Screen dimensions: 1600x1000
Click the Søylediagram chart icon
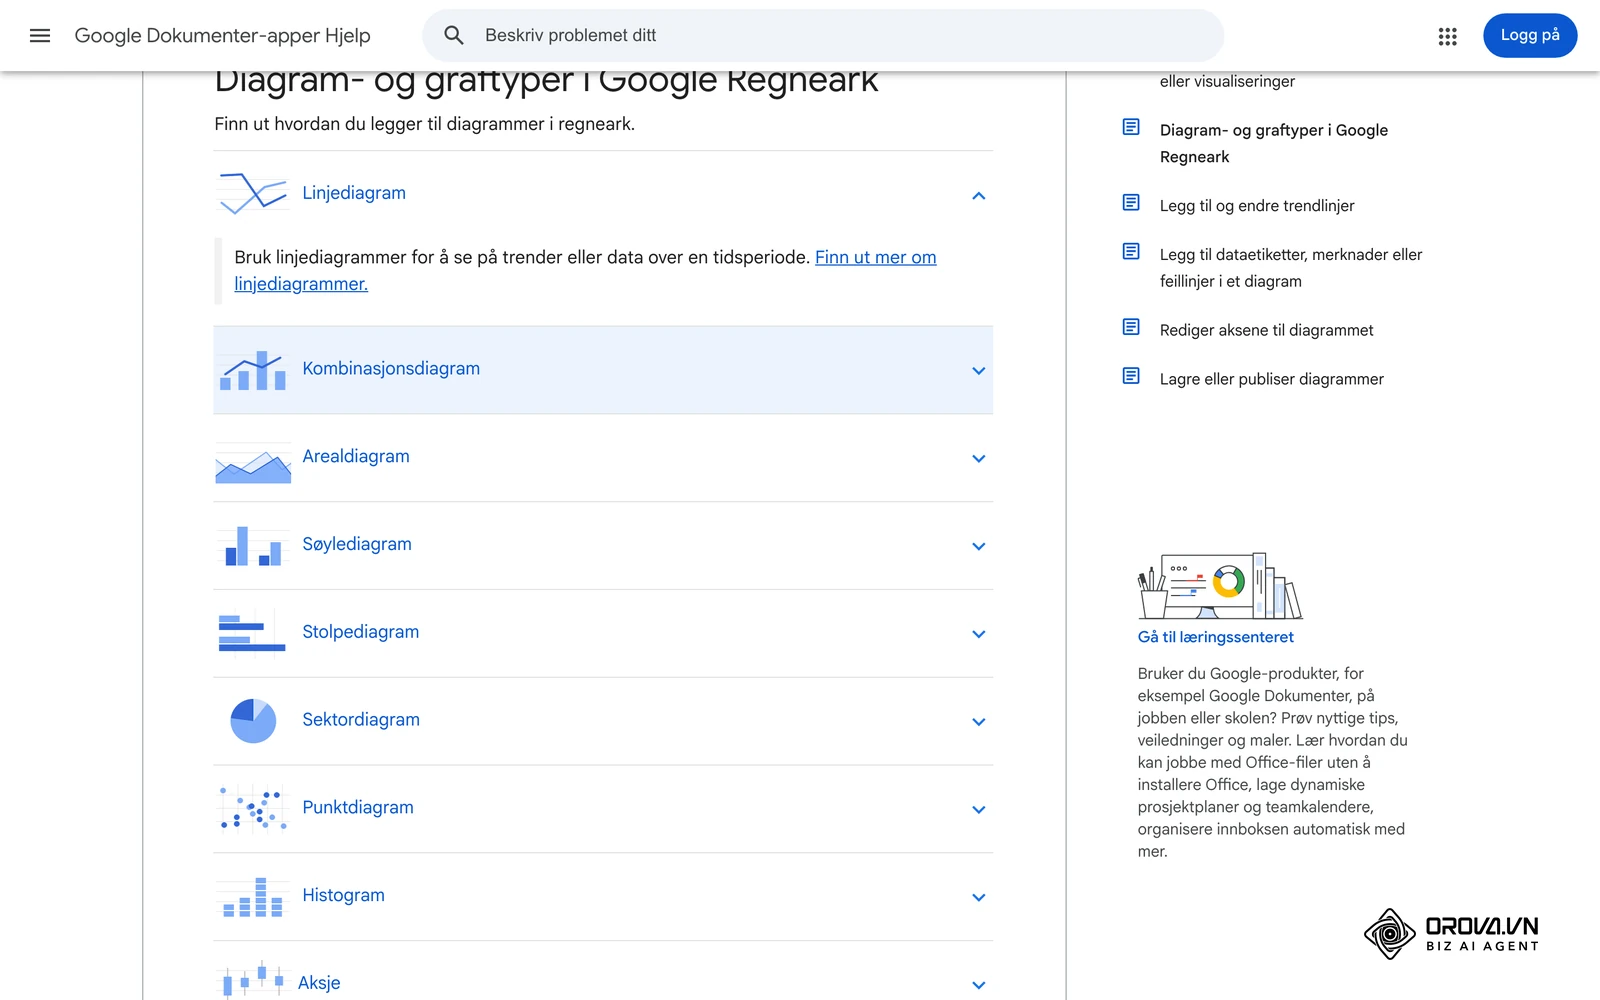[x=253, y=546]
